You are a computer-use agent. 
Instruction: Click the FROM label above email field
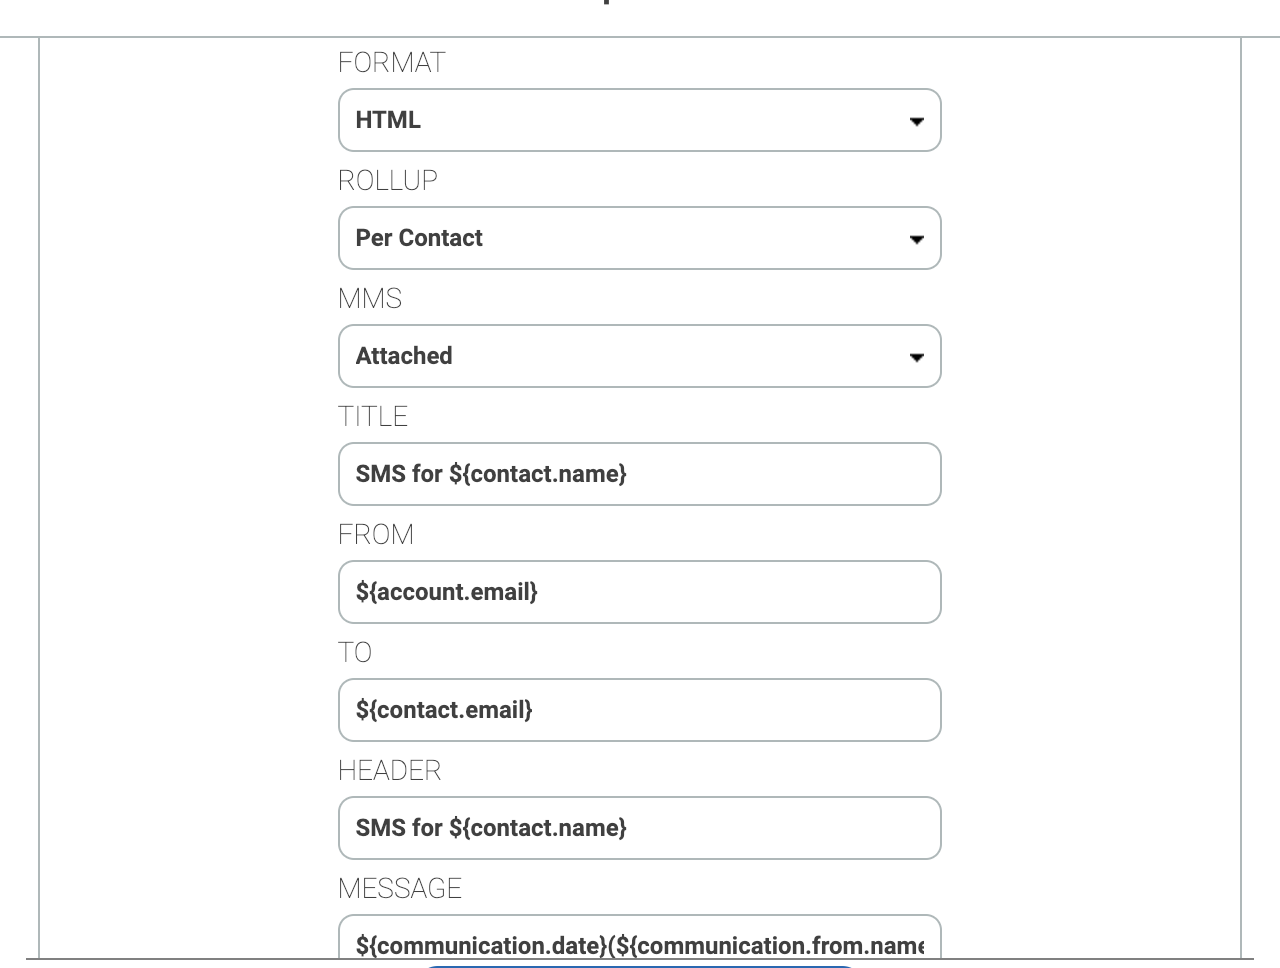click(376, 535)
